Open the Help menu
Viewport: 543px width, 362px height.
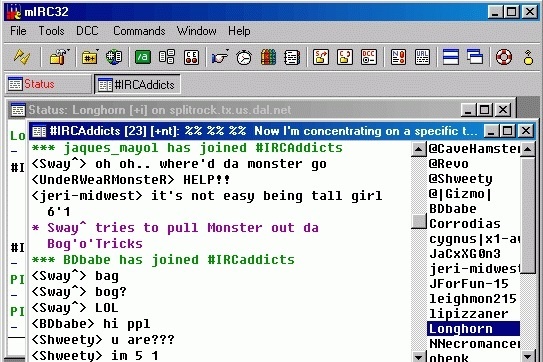pyautogui.click(x=239, y=31)
